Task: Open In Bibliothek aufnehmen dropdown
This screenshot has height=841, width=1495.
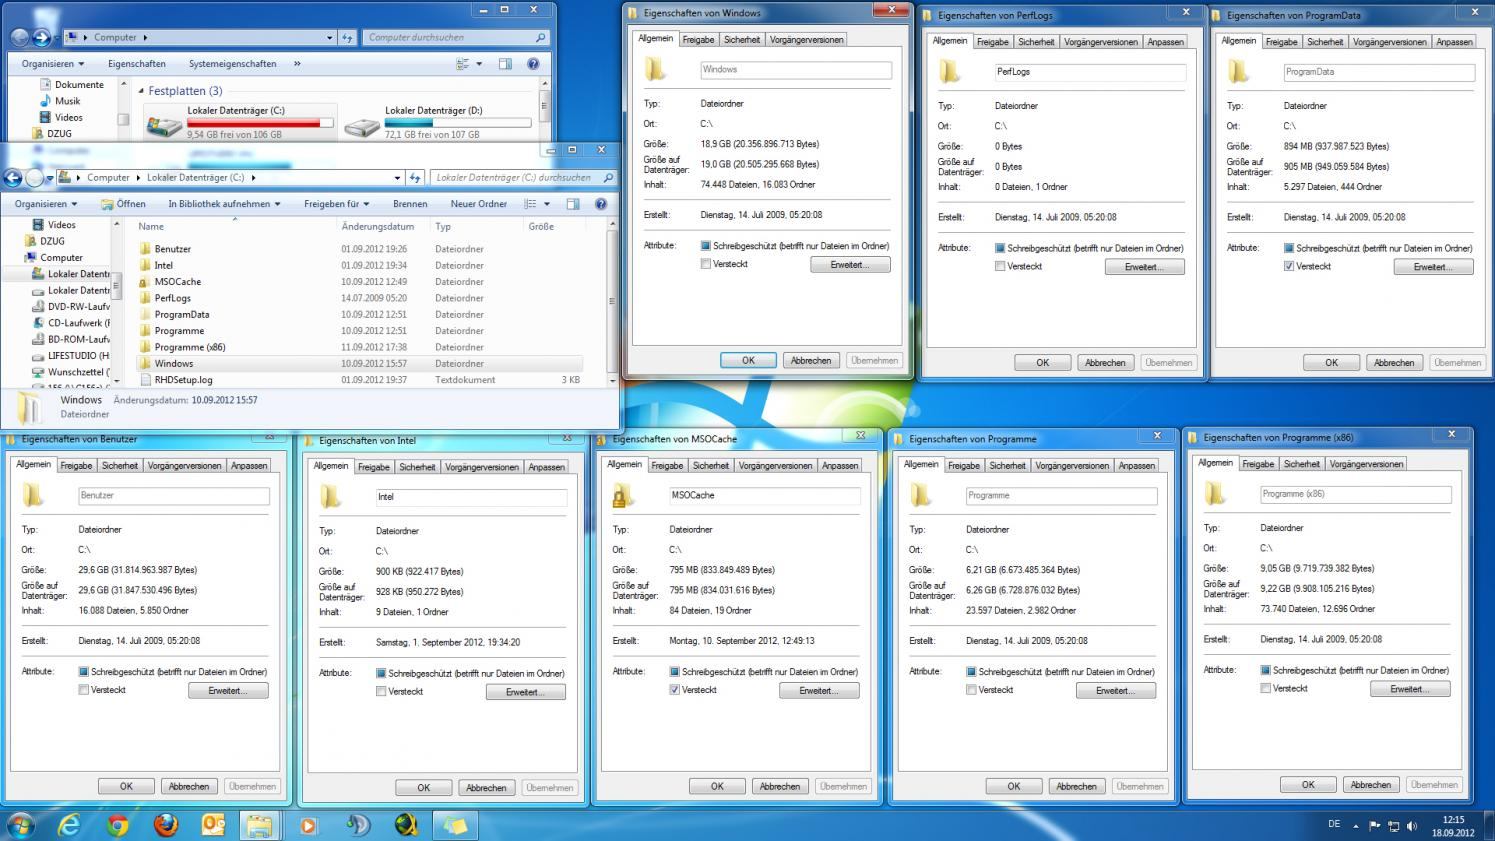Action: [x=224, y=204]
